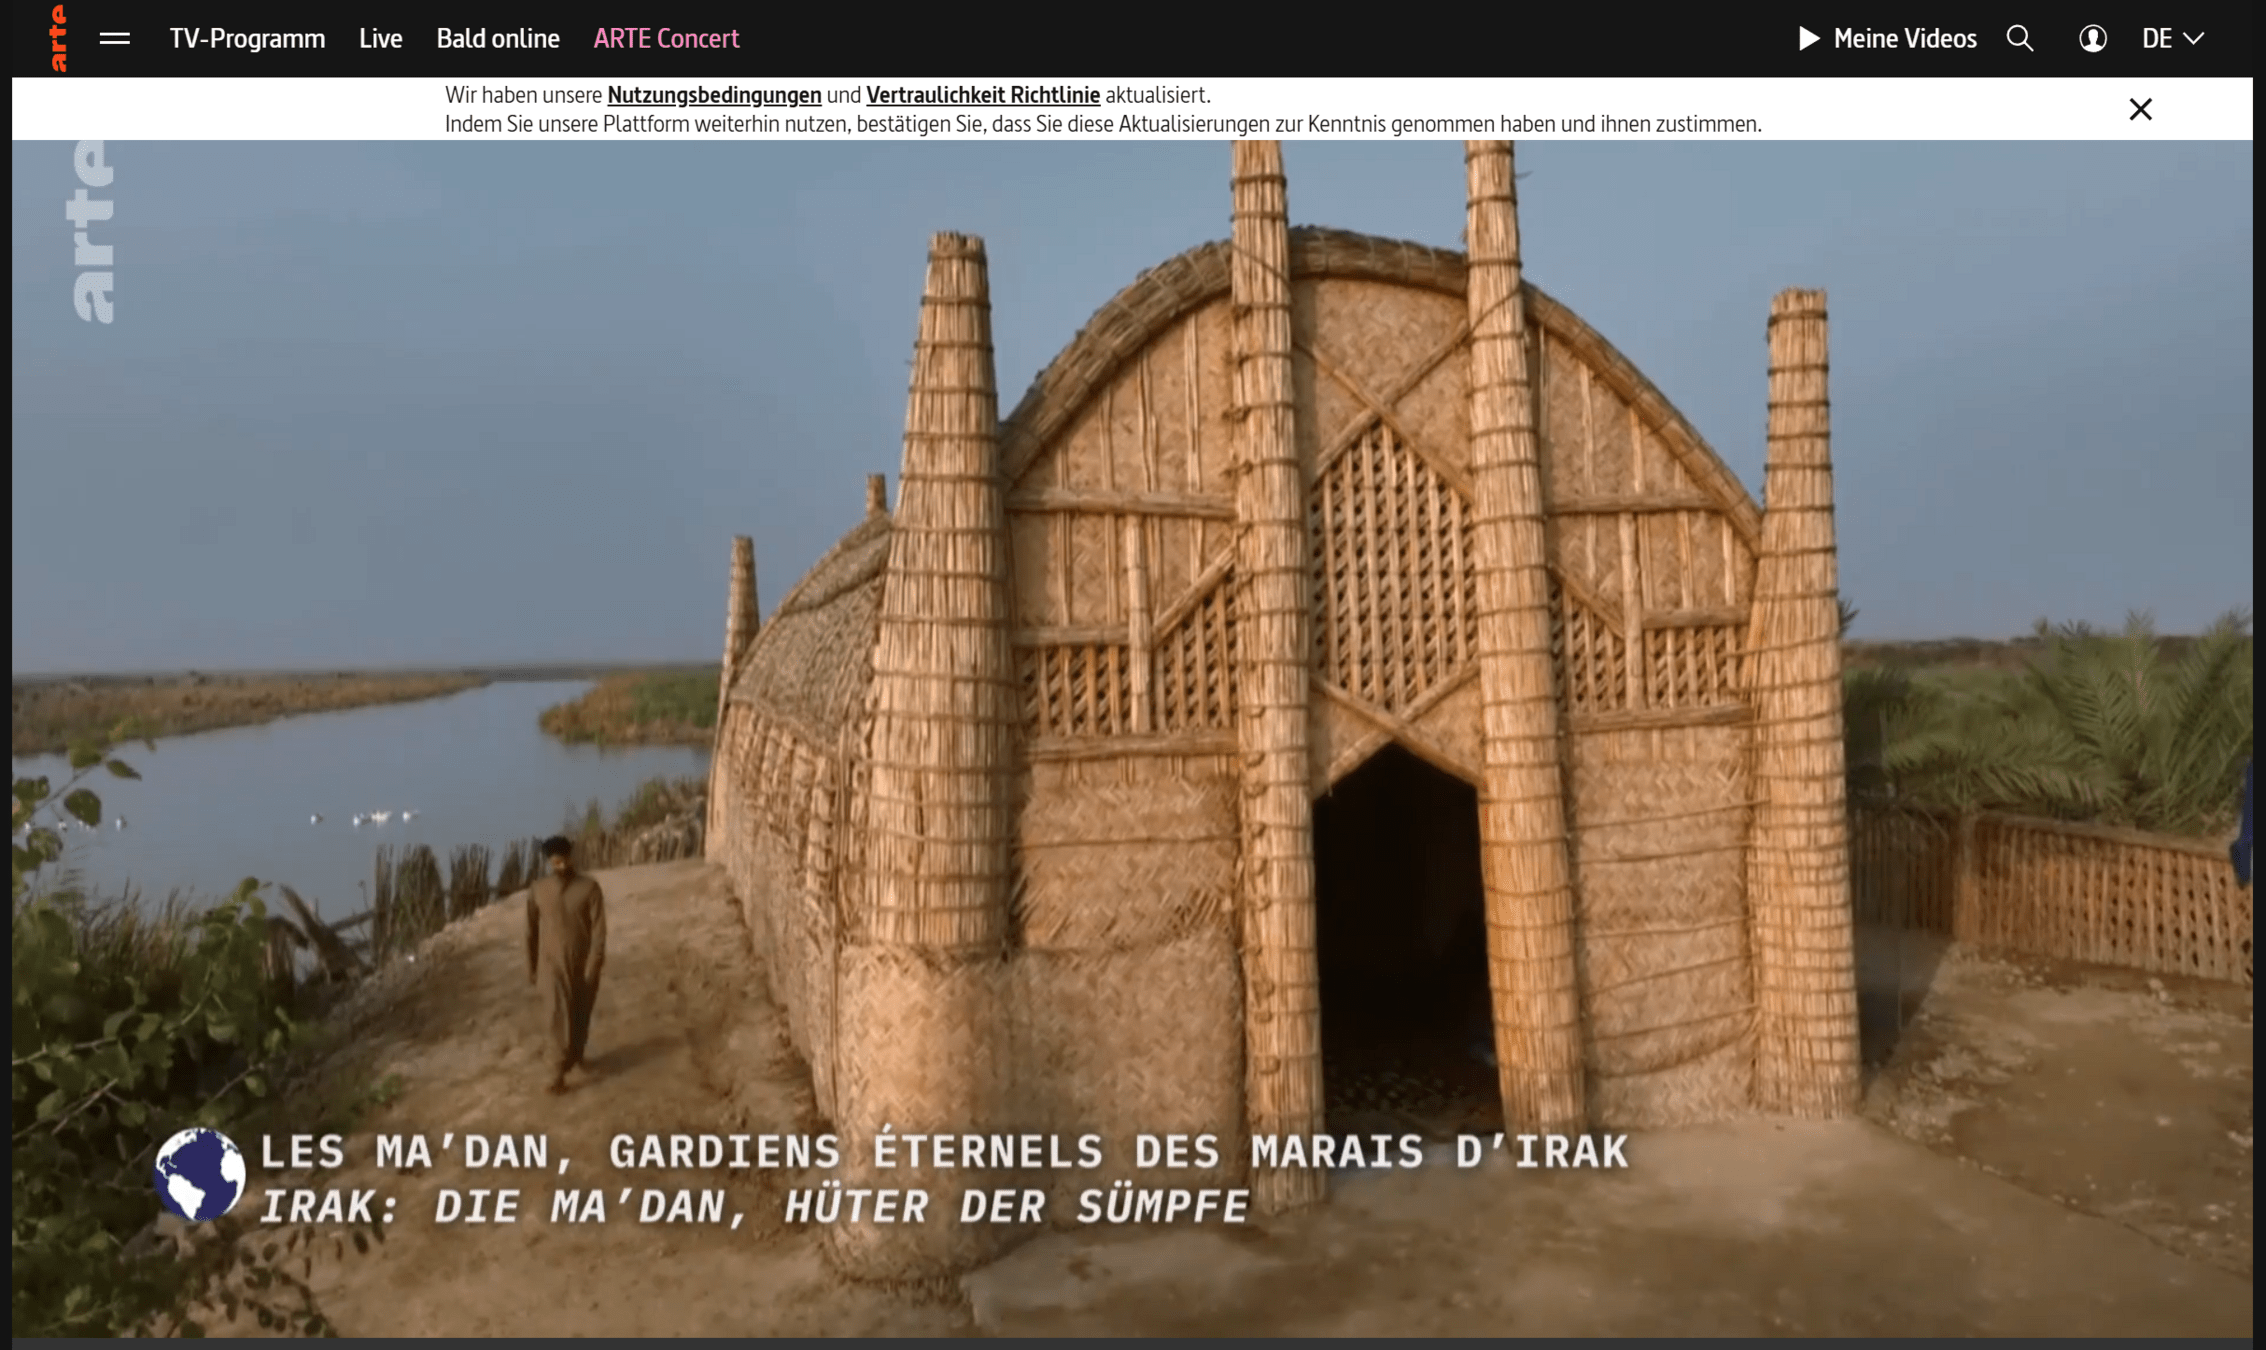Open the Vertraulichkeit Richtlinie link
This screenshot has width=2266, height=1350.
[x=982, y=95]
